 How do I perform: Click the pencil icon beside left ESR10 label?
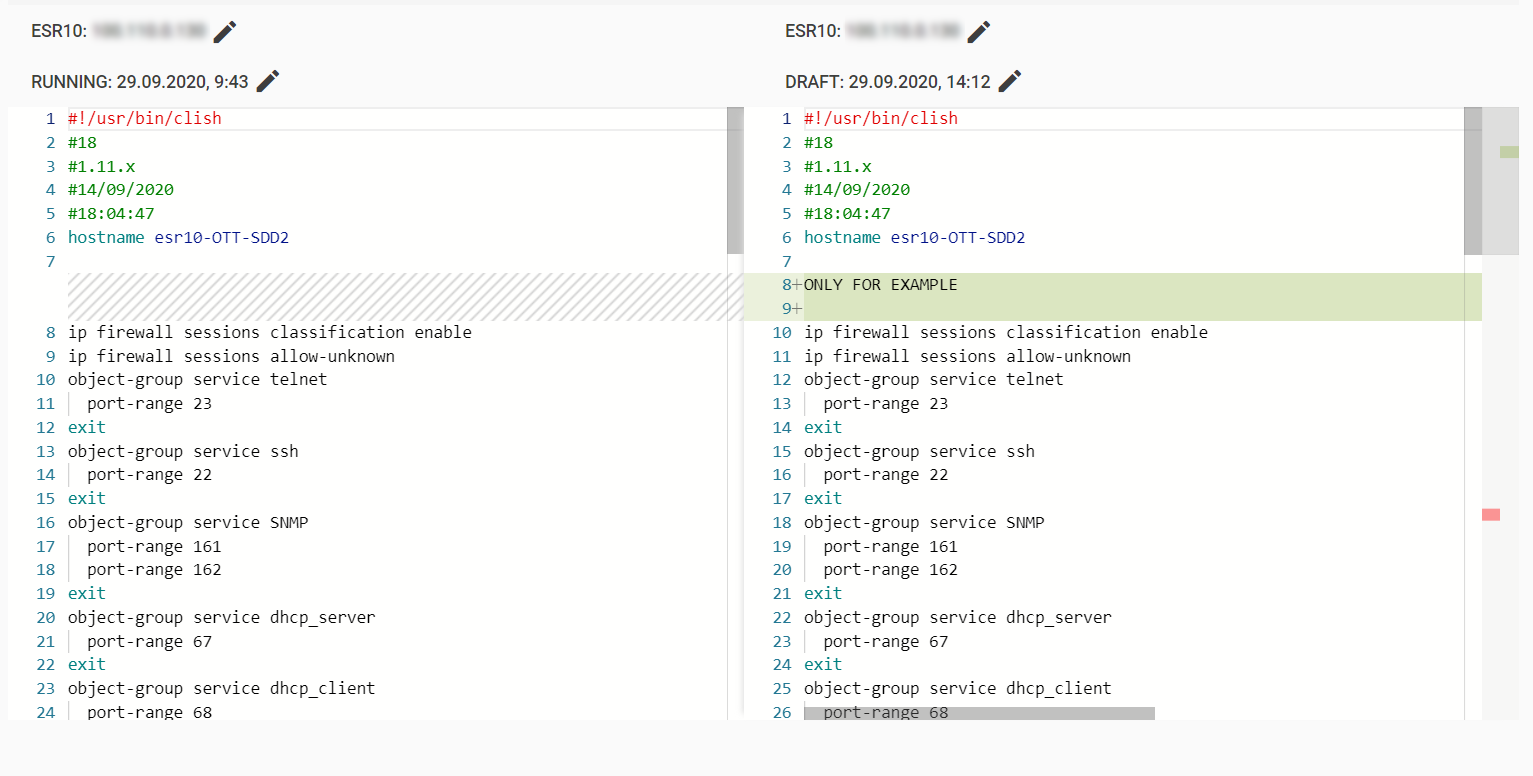pos(225,32)
